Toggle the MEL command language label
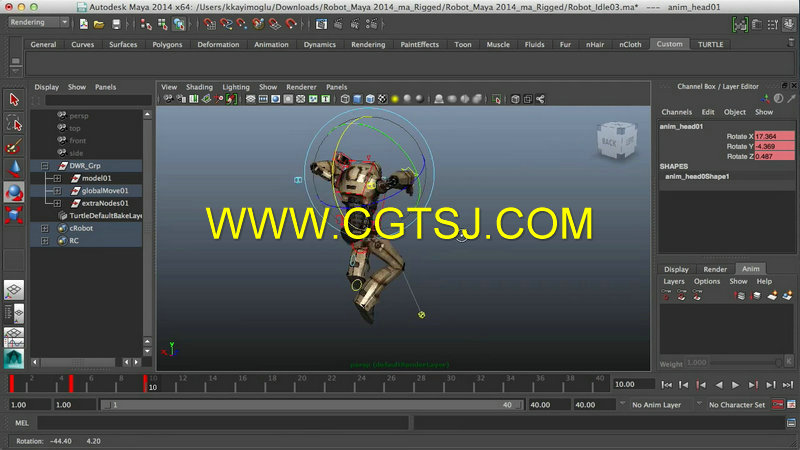Viewport: 800px width, 450px height. point(22,423)
